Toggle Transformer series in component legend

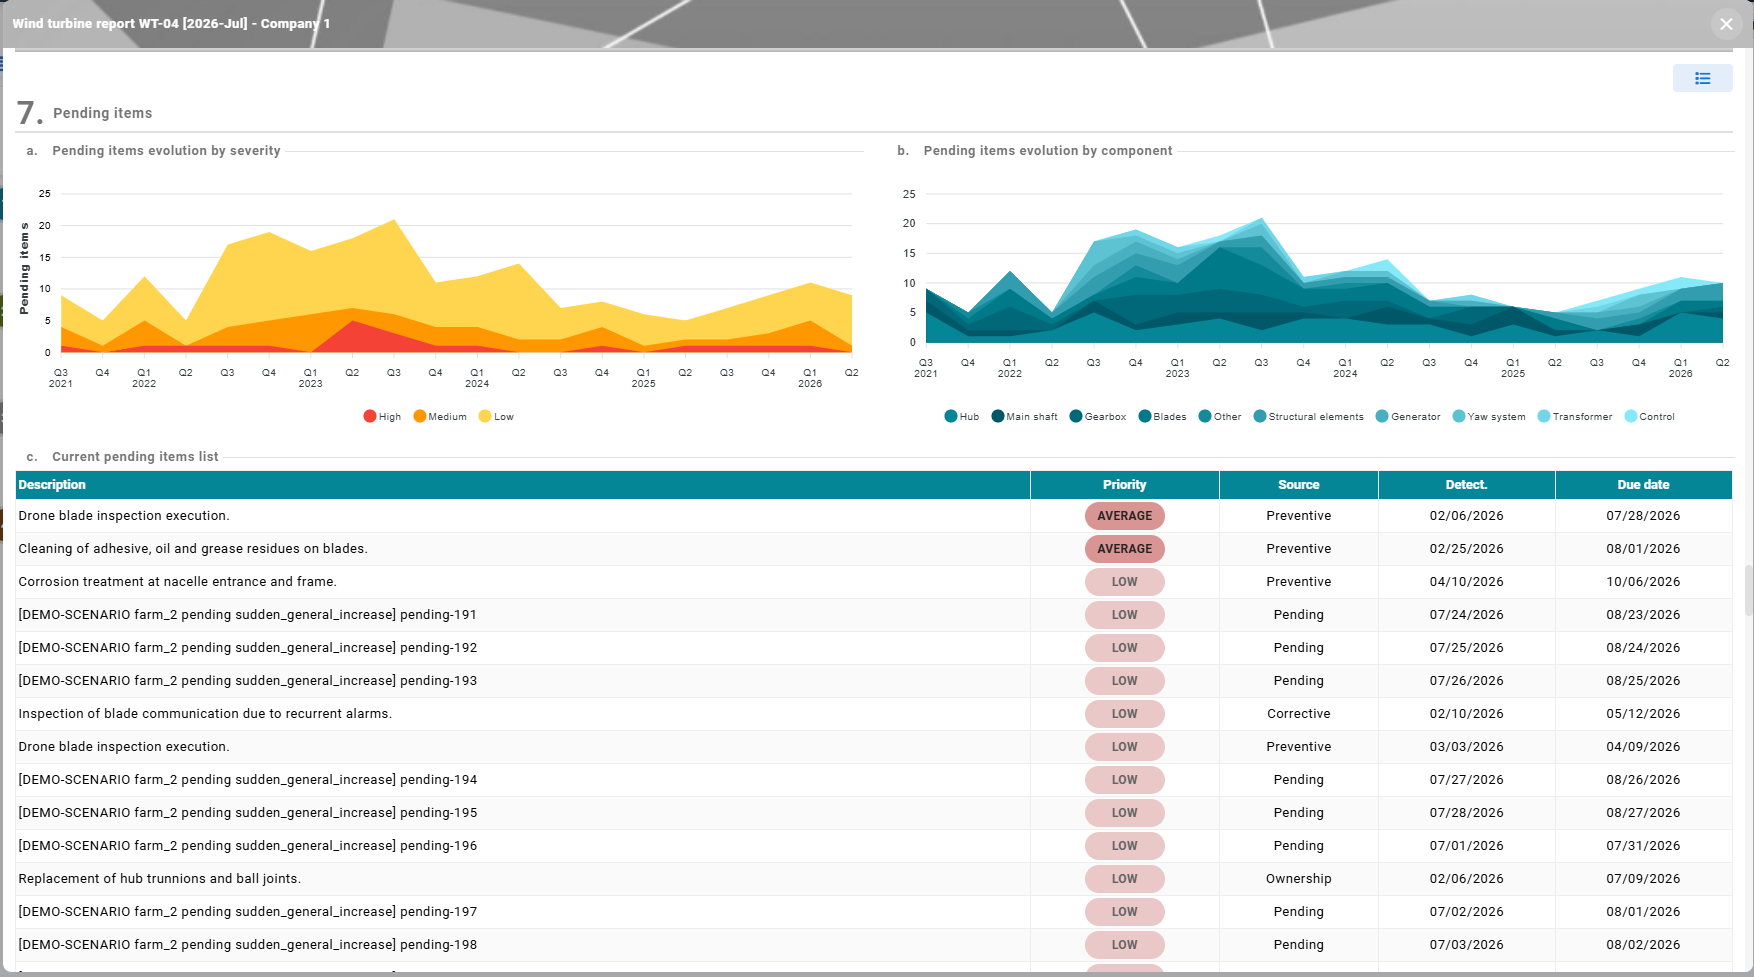point(1575,417)
